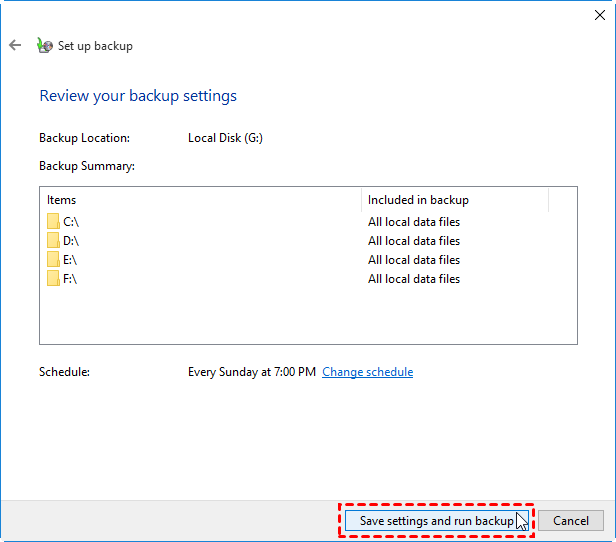
Task: Close the backup dialog window
Action: 600,15
